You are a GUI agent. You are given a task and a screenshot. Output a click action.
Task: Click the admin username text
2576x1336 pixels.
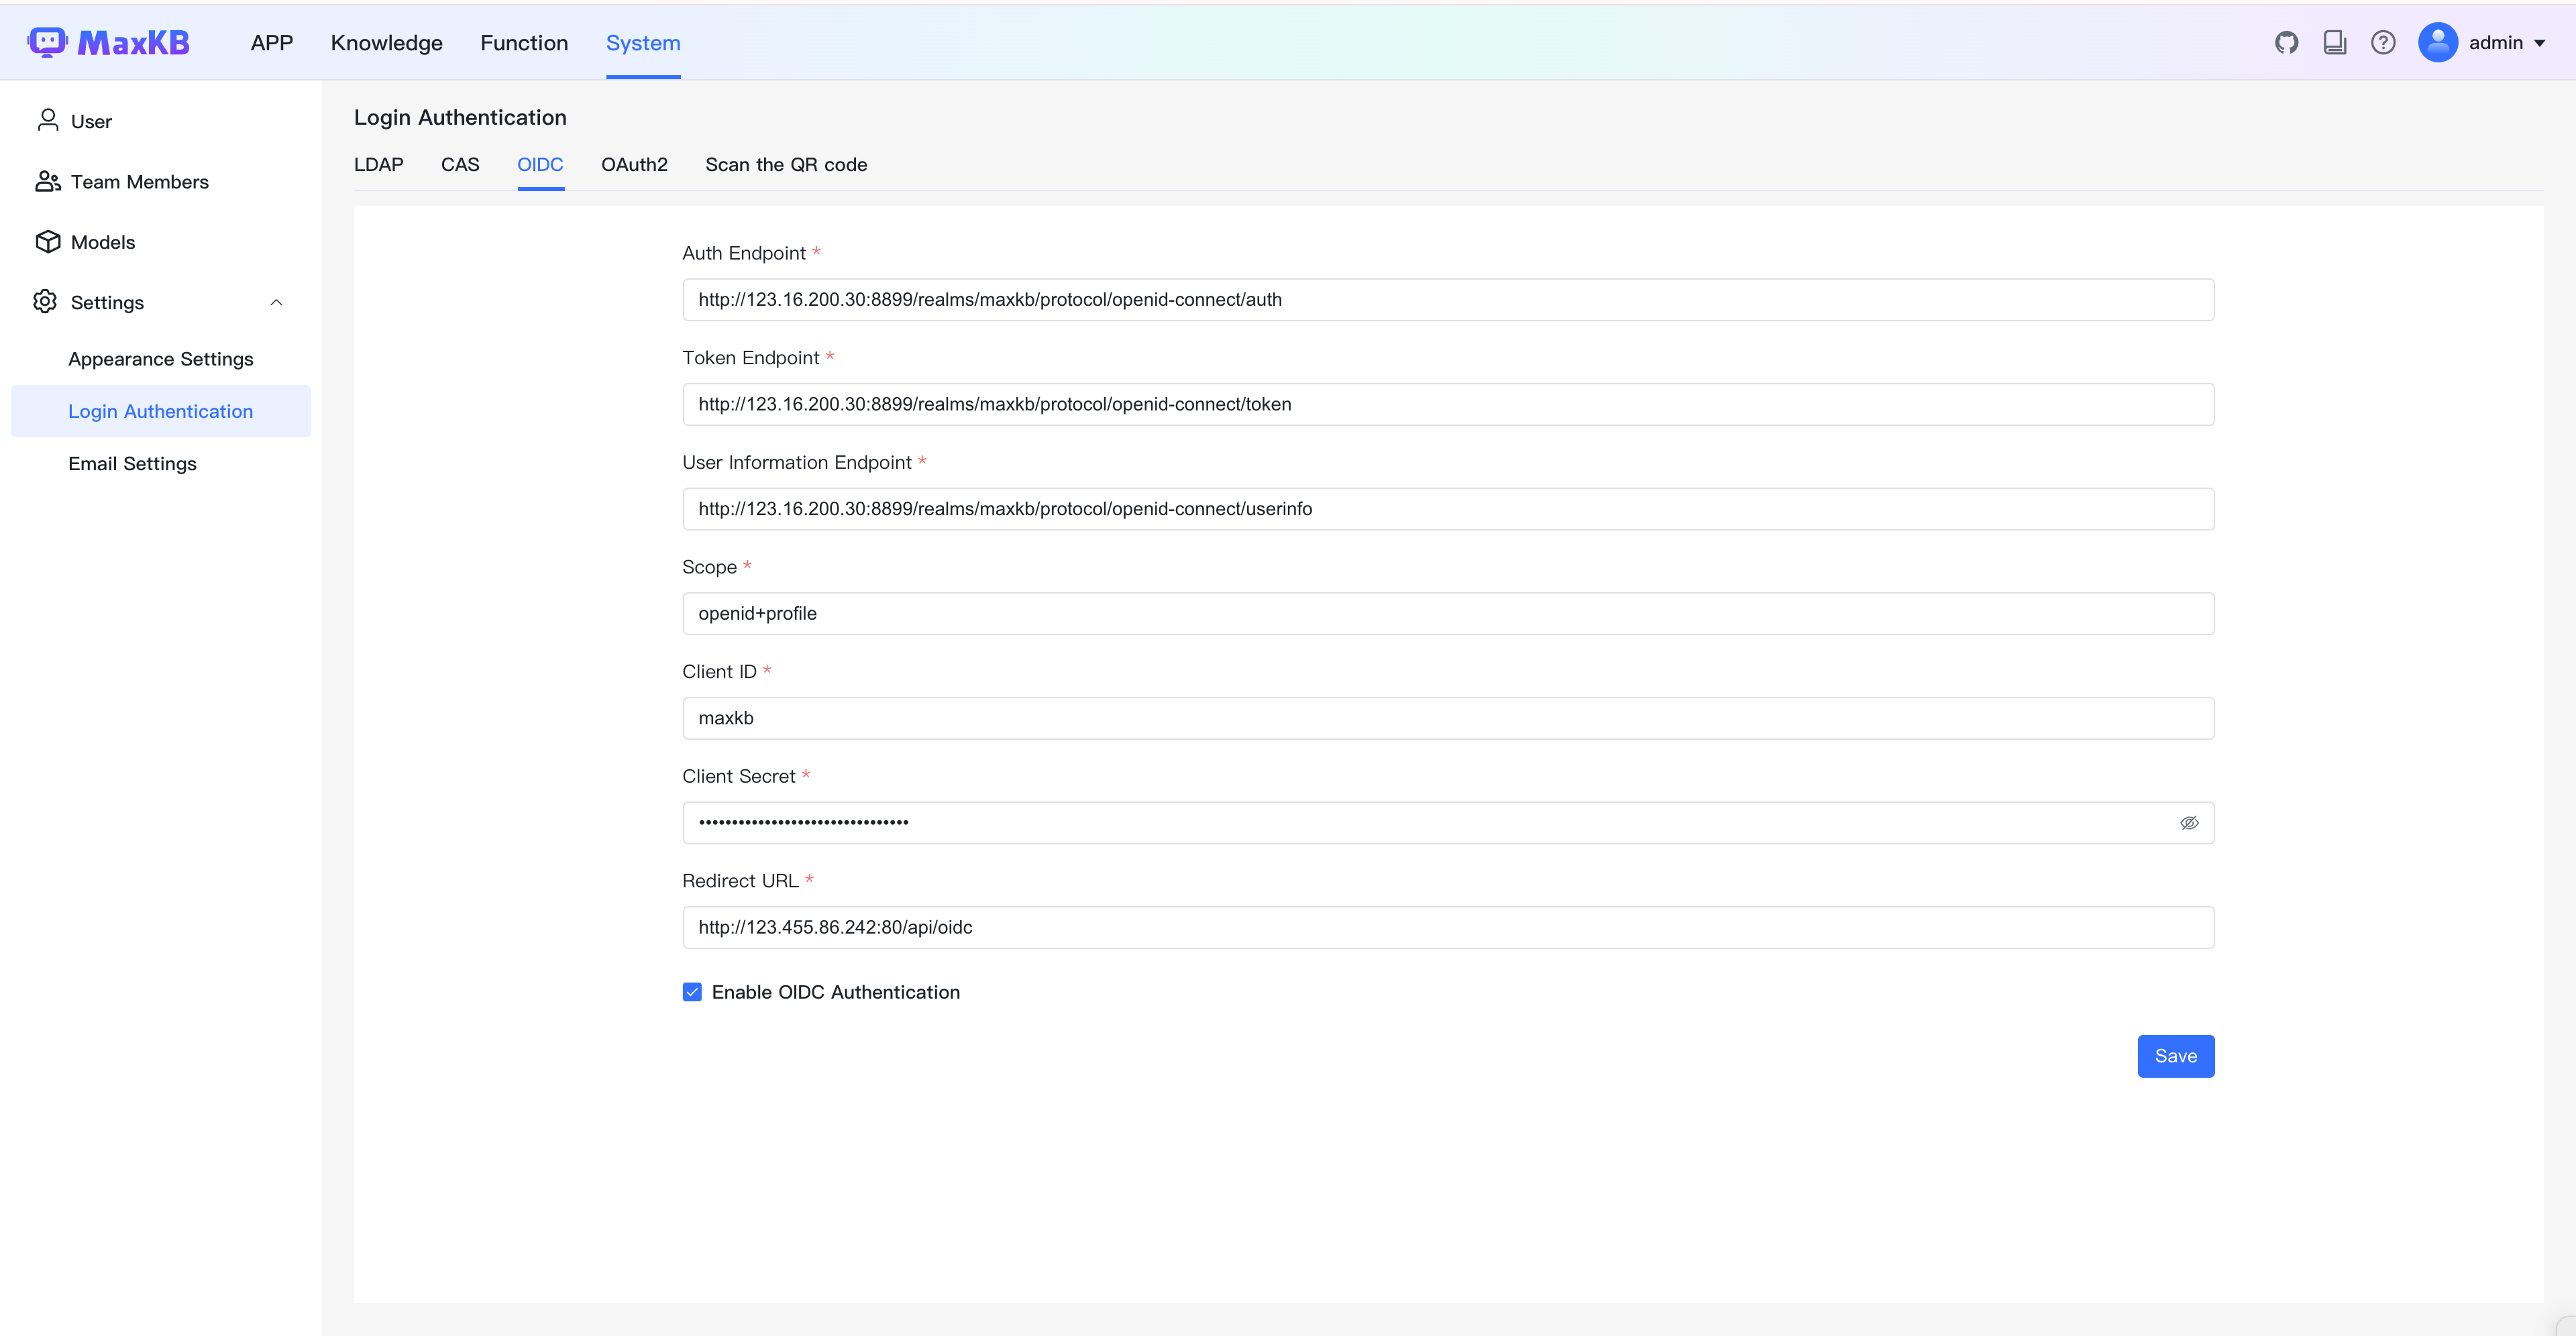2496,43
